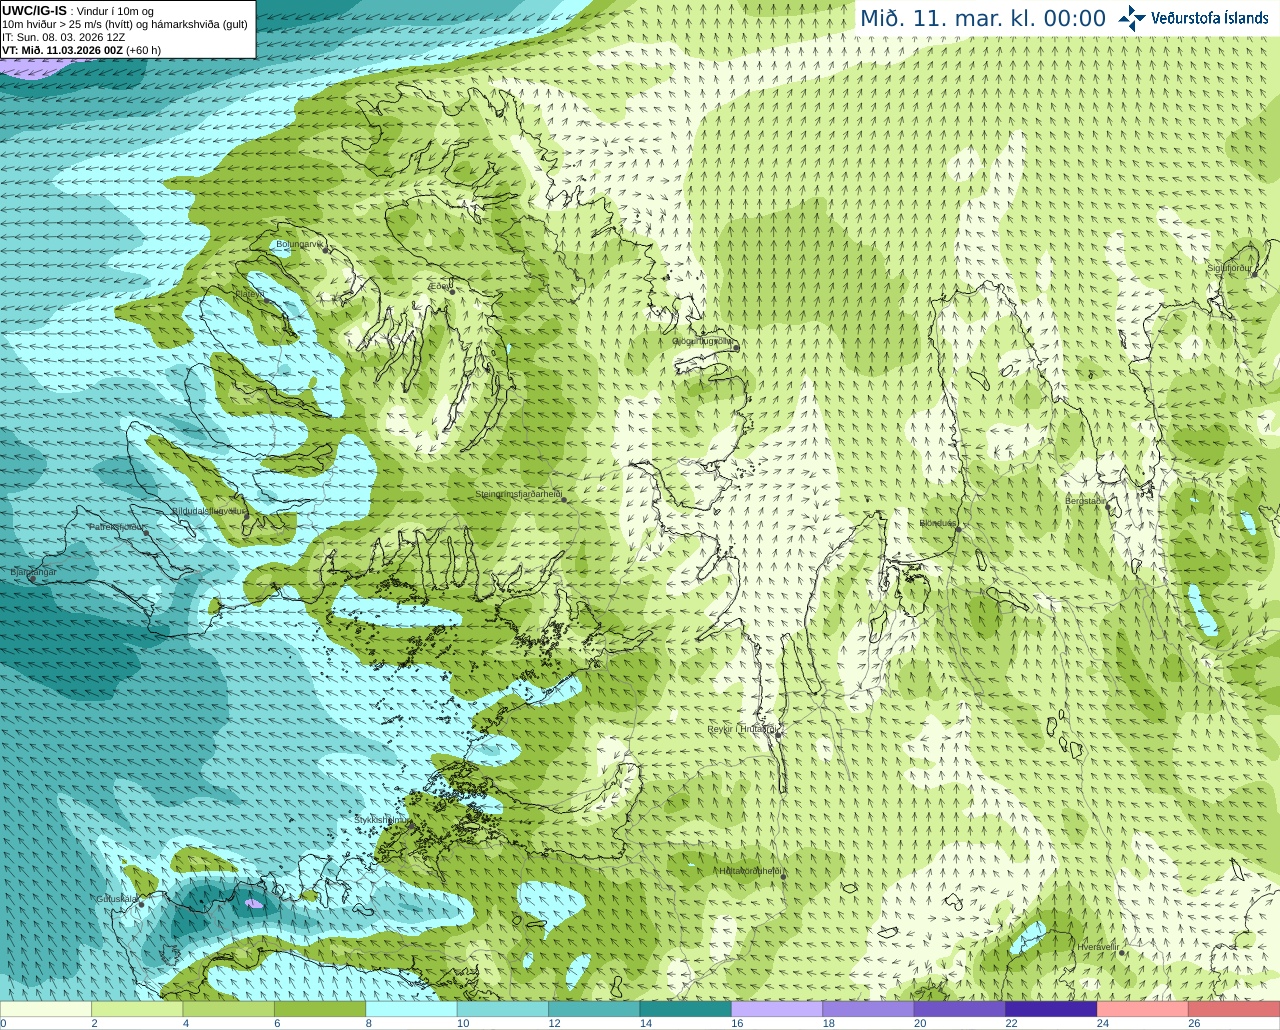The height and width of the screenshot is (1030, 1280).
Task: Click the Steingrímsfjarðarheiði station label
Action: pyautogui.click(x=518, y=494)
